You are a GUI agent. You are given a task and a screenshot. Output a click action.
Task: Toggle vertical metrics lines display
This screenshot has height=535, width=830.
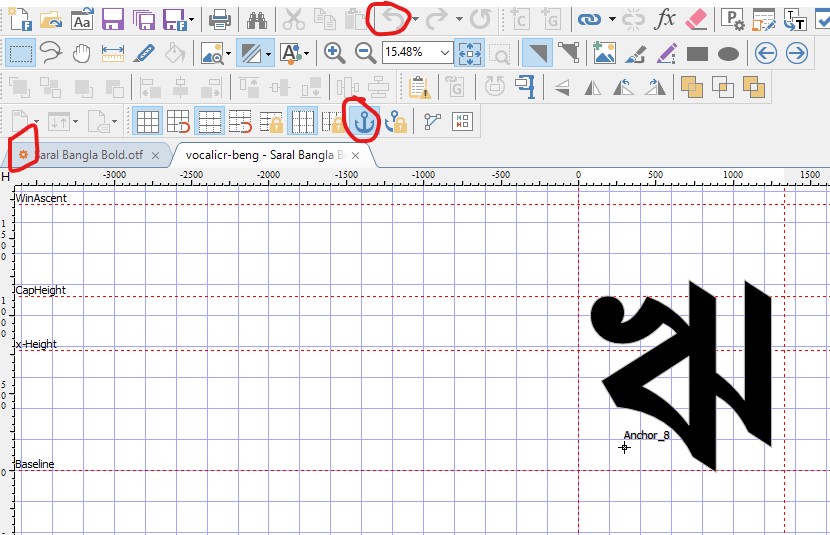click(x=303, y=122)
